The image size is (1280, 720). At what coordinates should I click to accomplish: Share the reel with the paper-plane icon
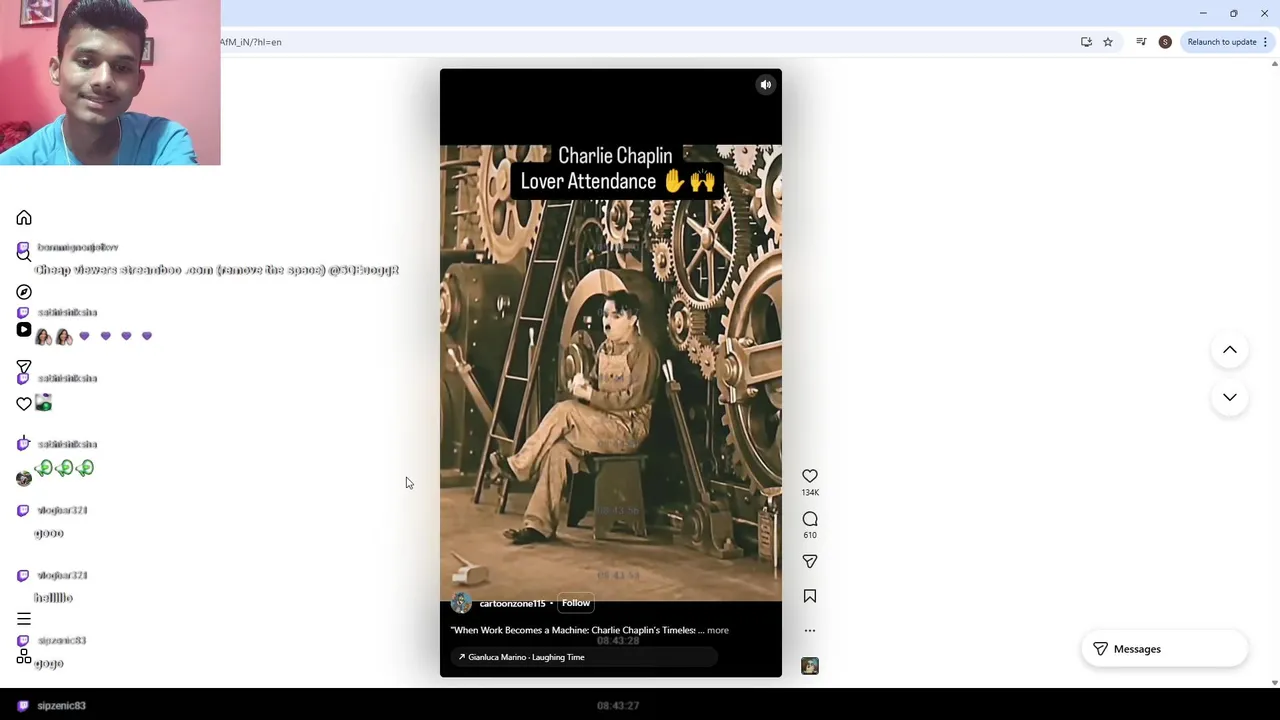click(x=810, y=562)
